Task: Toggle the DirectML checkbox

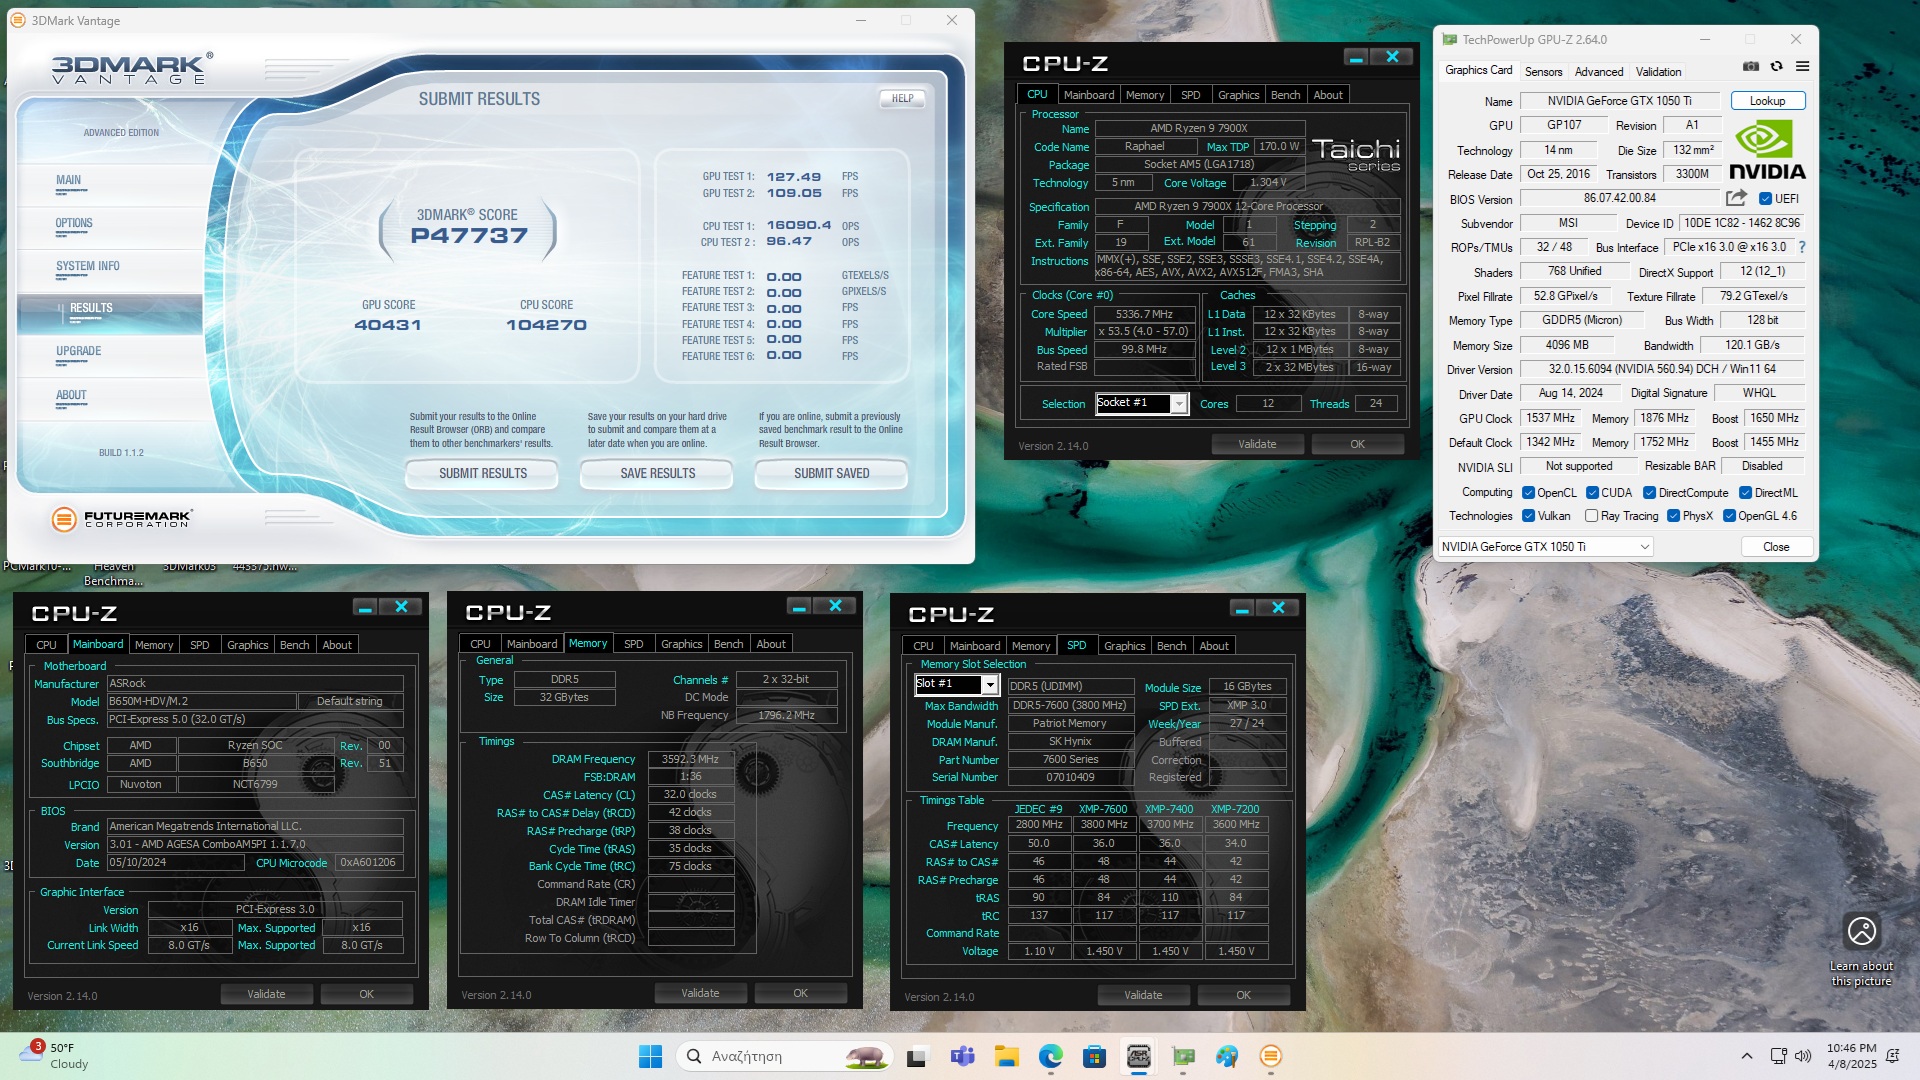Action: point(1745,493)
